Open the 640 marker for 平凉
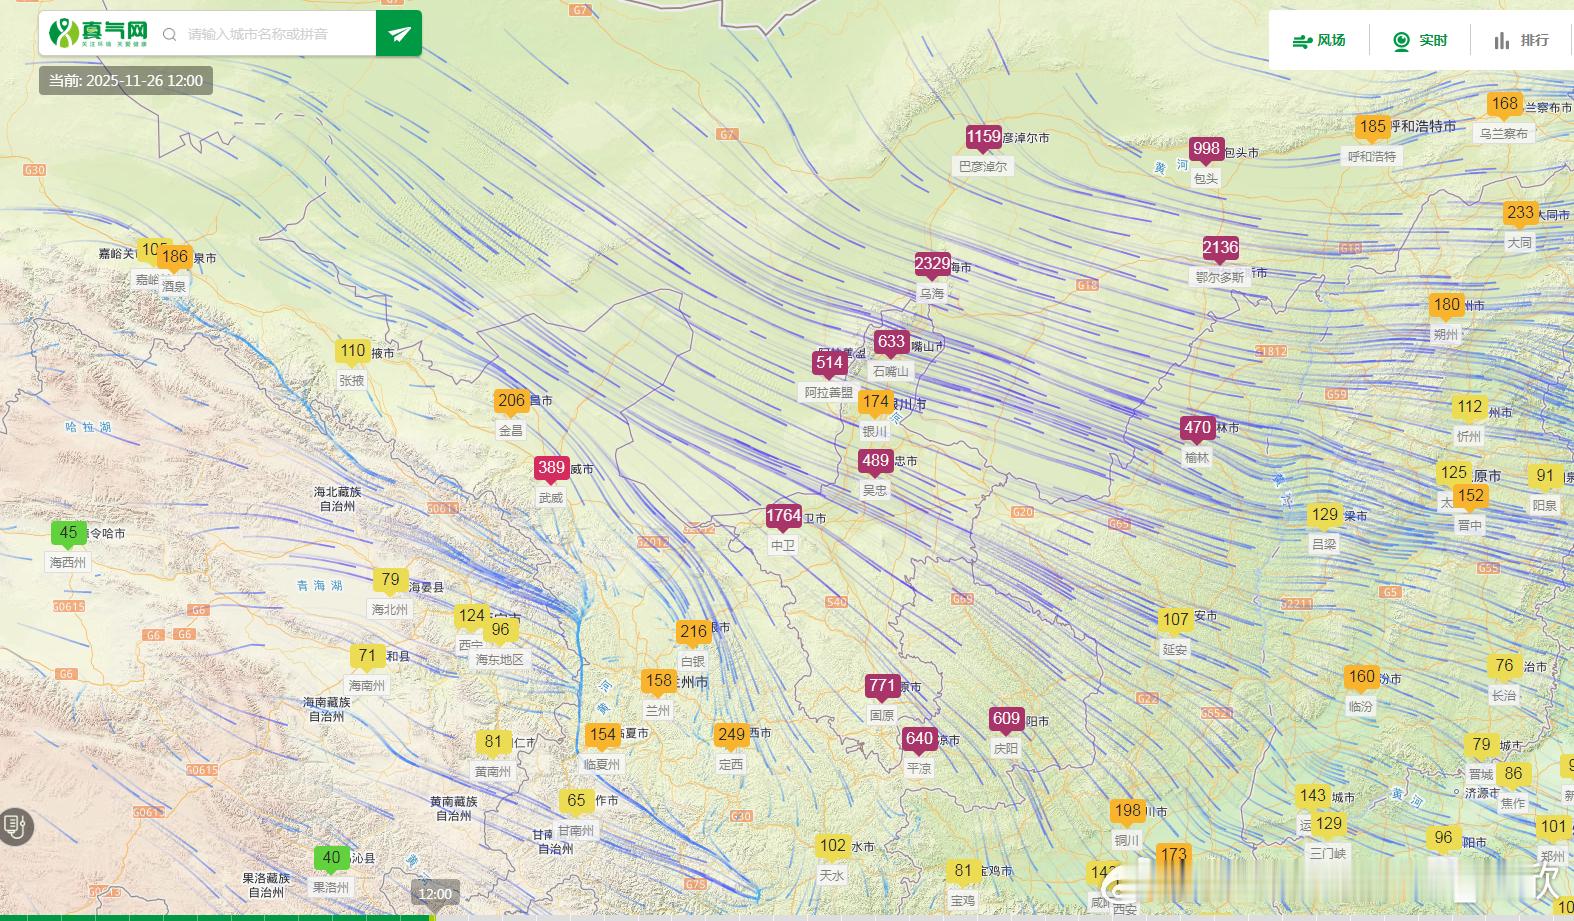The height and width of the screenshot is (921, 1574). click(x=919, y=739)
